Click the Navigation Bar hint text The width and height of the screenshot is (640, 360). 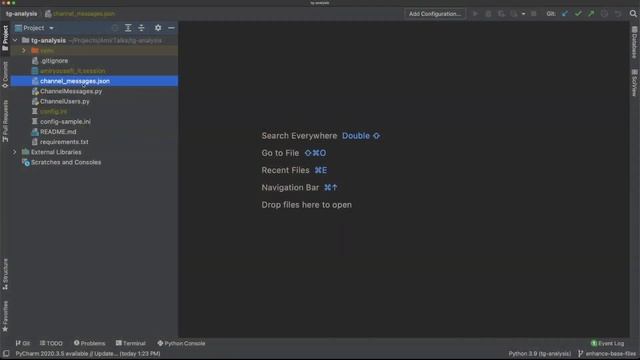[290, 187]
